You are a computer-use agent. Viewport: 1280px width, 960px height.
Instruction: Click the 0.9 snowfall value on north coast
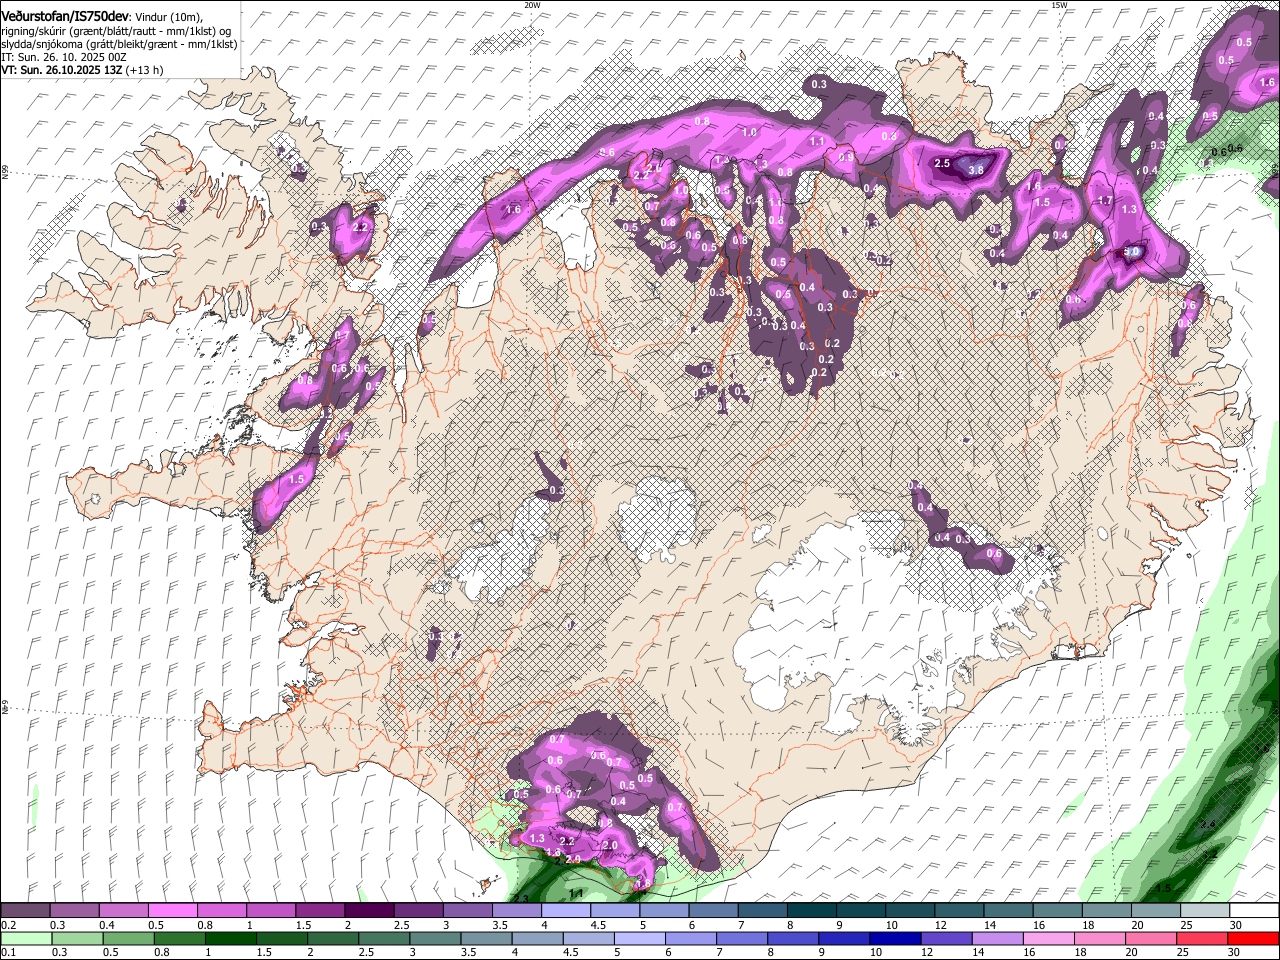(x=846, y=157)
